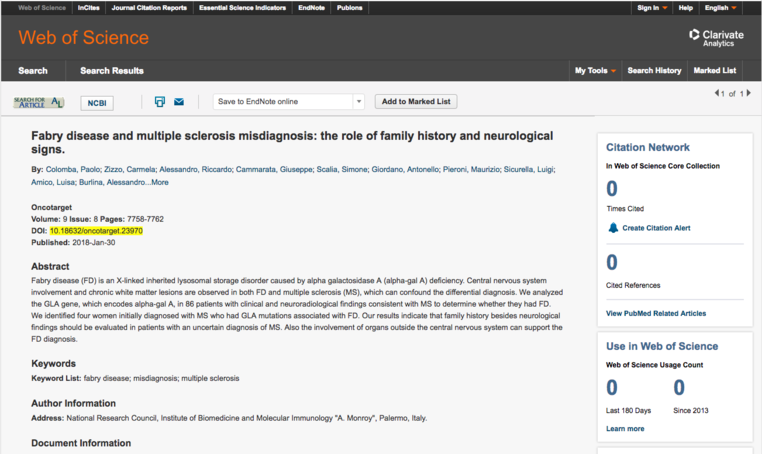This screenshot has height=454, width=763.
Task: Click the article title Fabry disease
Action: pos(292,142)
